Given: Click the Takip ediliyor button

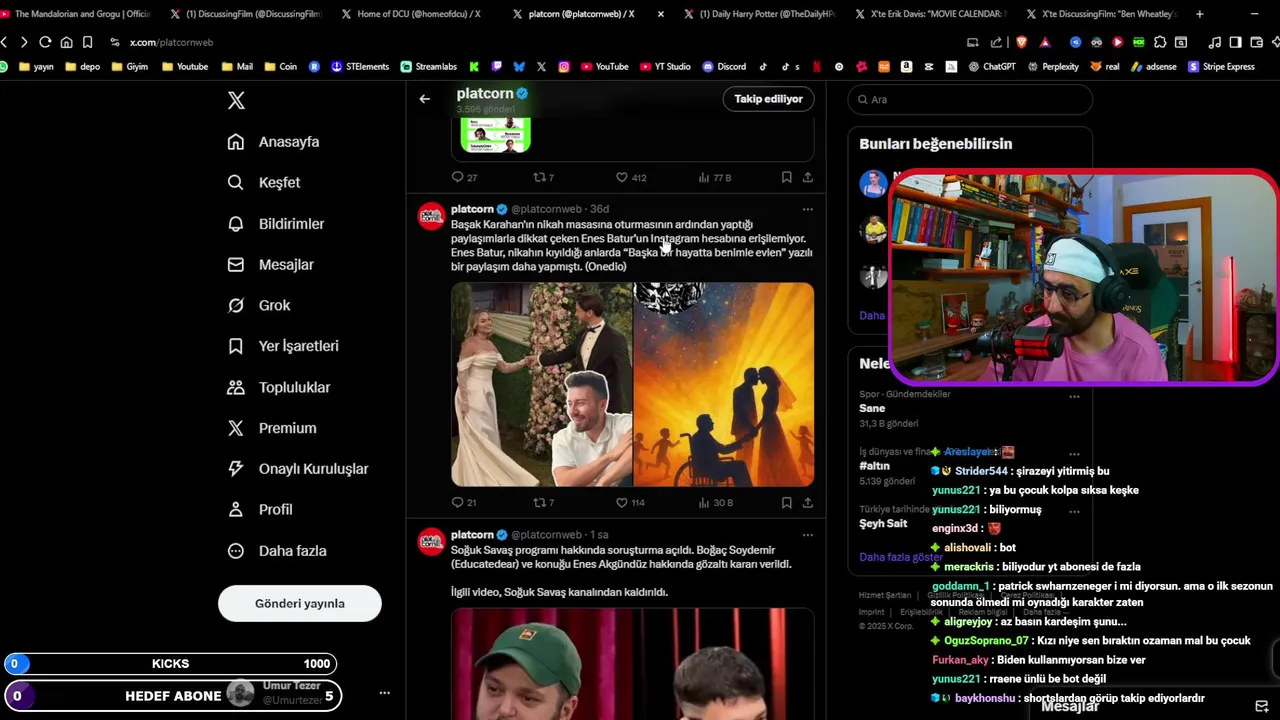Looking at the screenshot, I should click(x=768, y=99).
